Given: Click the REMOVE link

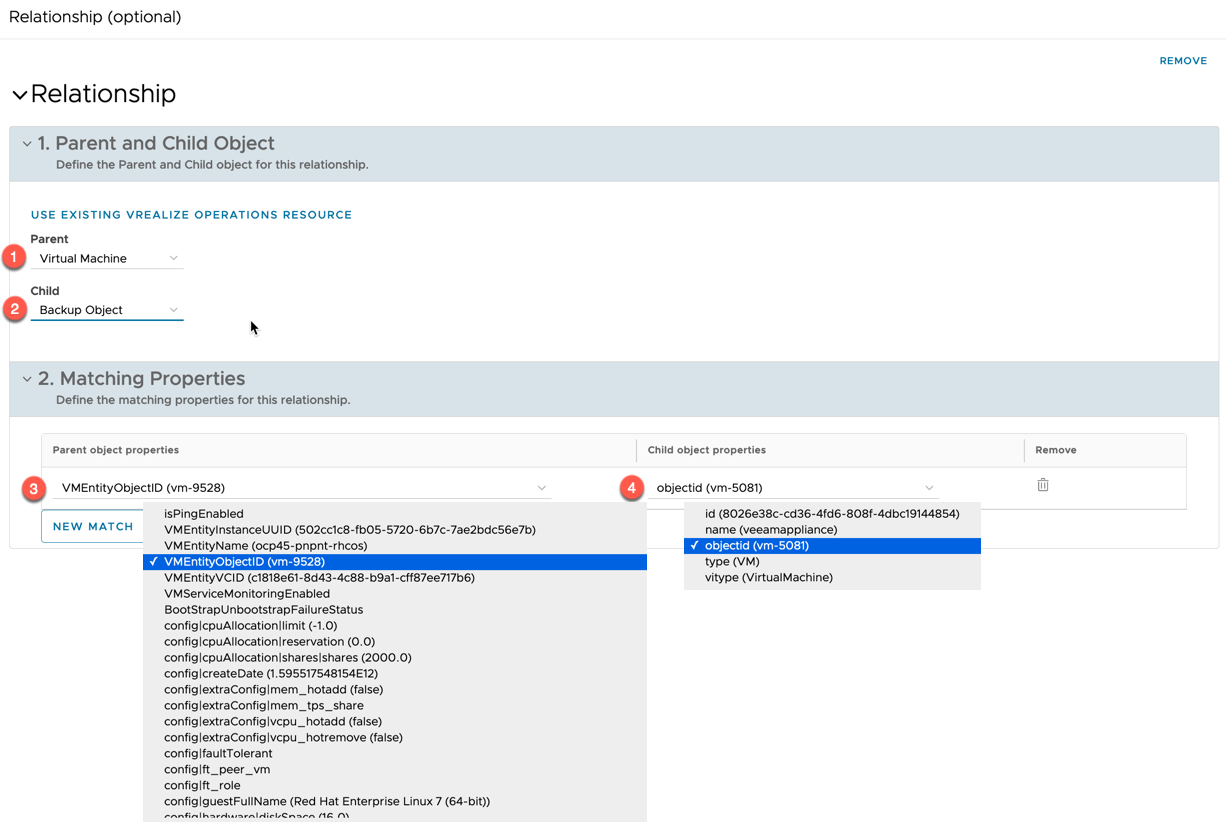Looking at the screenshot, I should (1183, 61).
